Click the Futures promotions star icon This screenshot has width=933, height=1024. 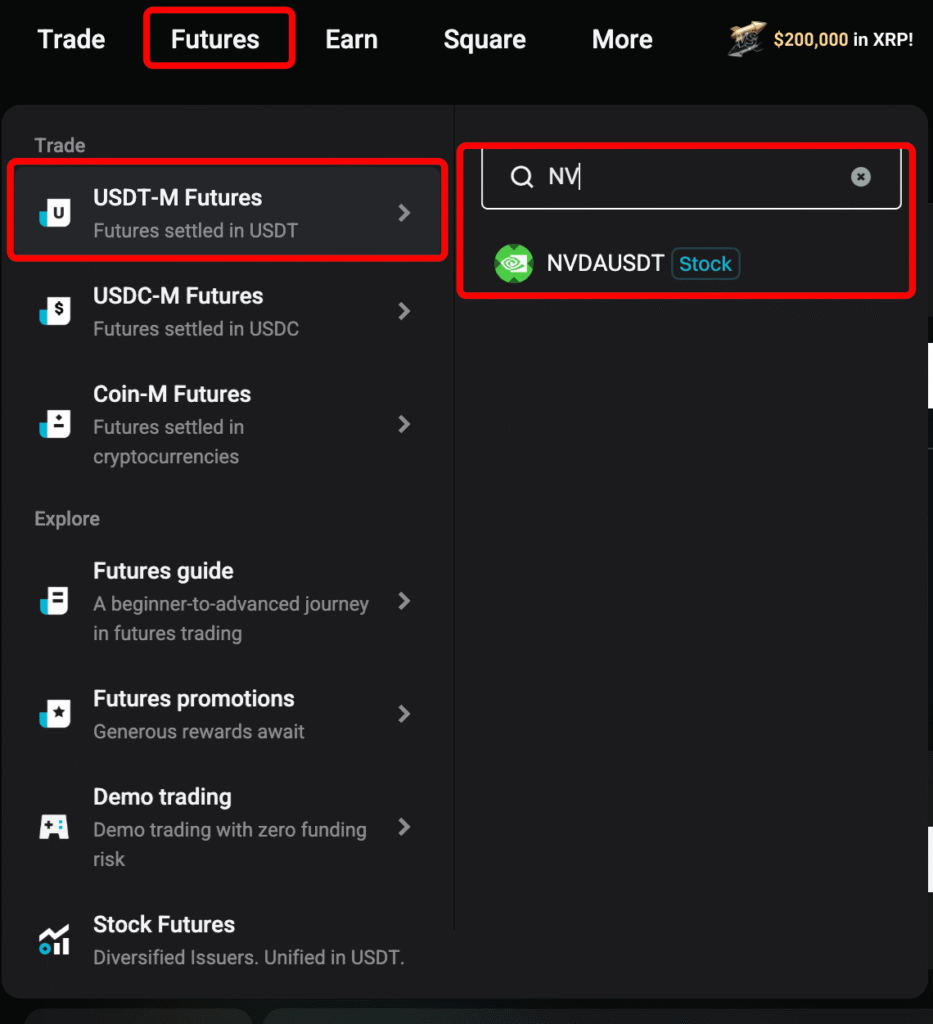(55, 714)
